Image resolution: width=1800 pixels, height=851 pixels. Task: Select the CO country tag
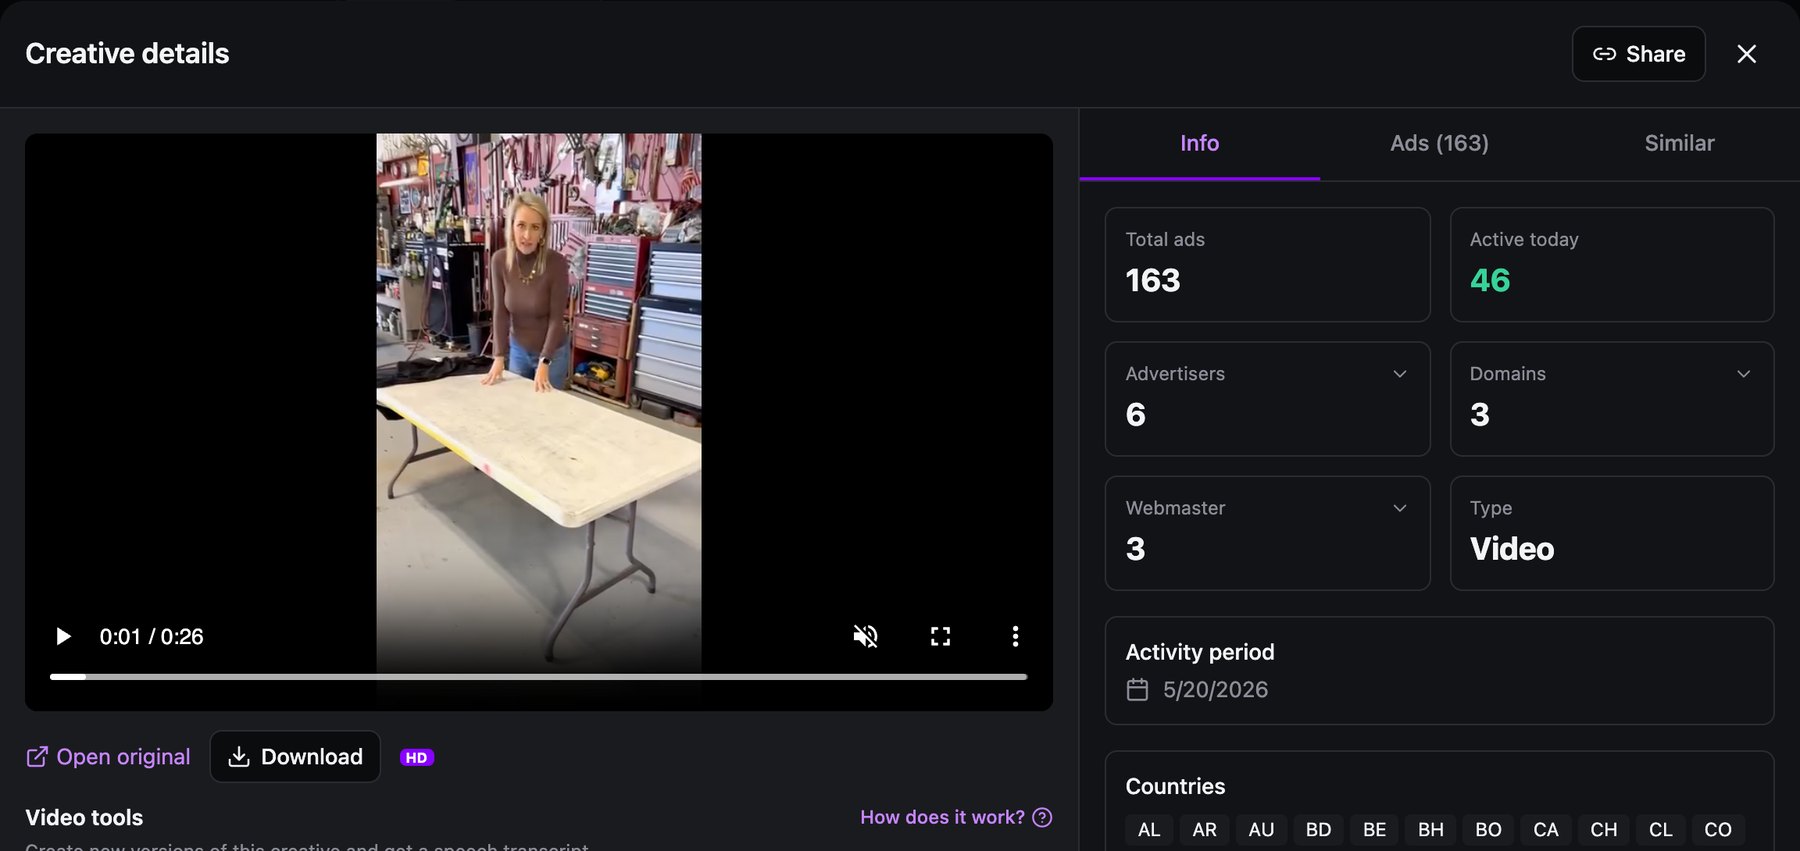click(x=1718, y=830)
